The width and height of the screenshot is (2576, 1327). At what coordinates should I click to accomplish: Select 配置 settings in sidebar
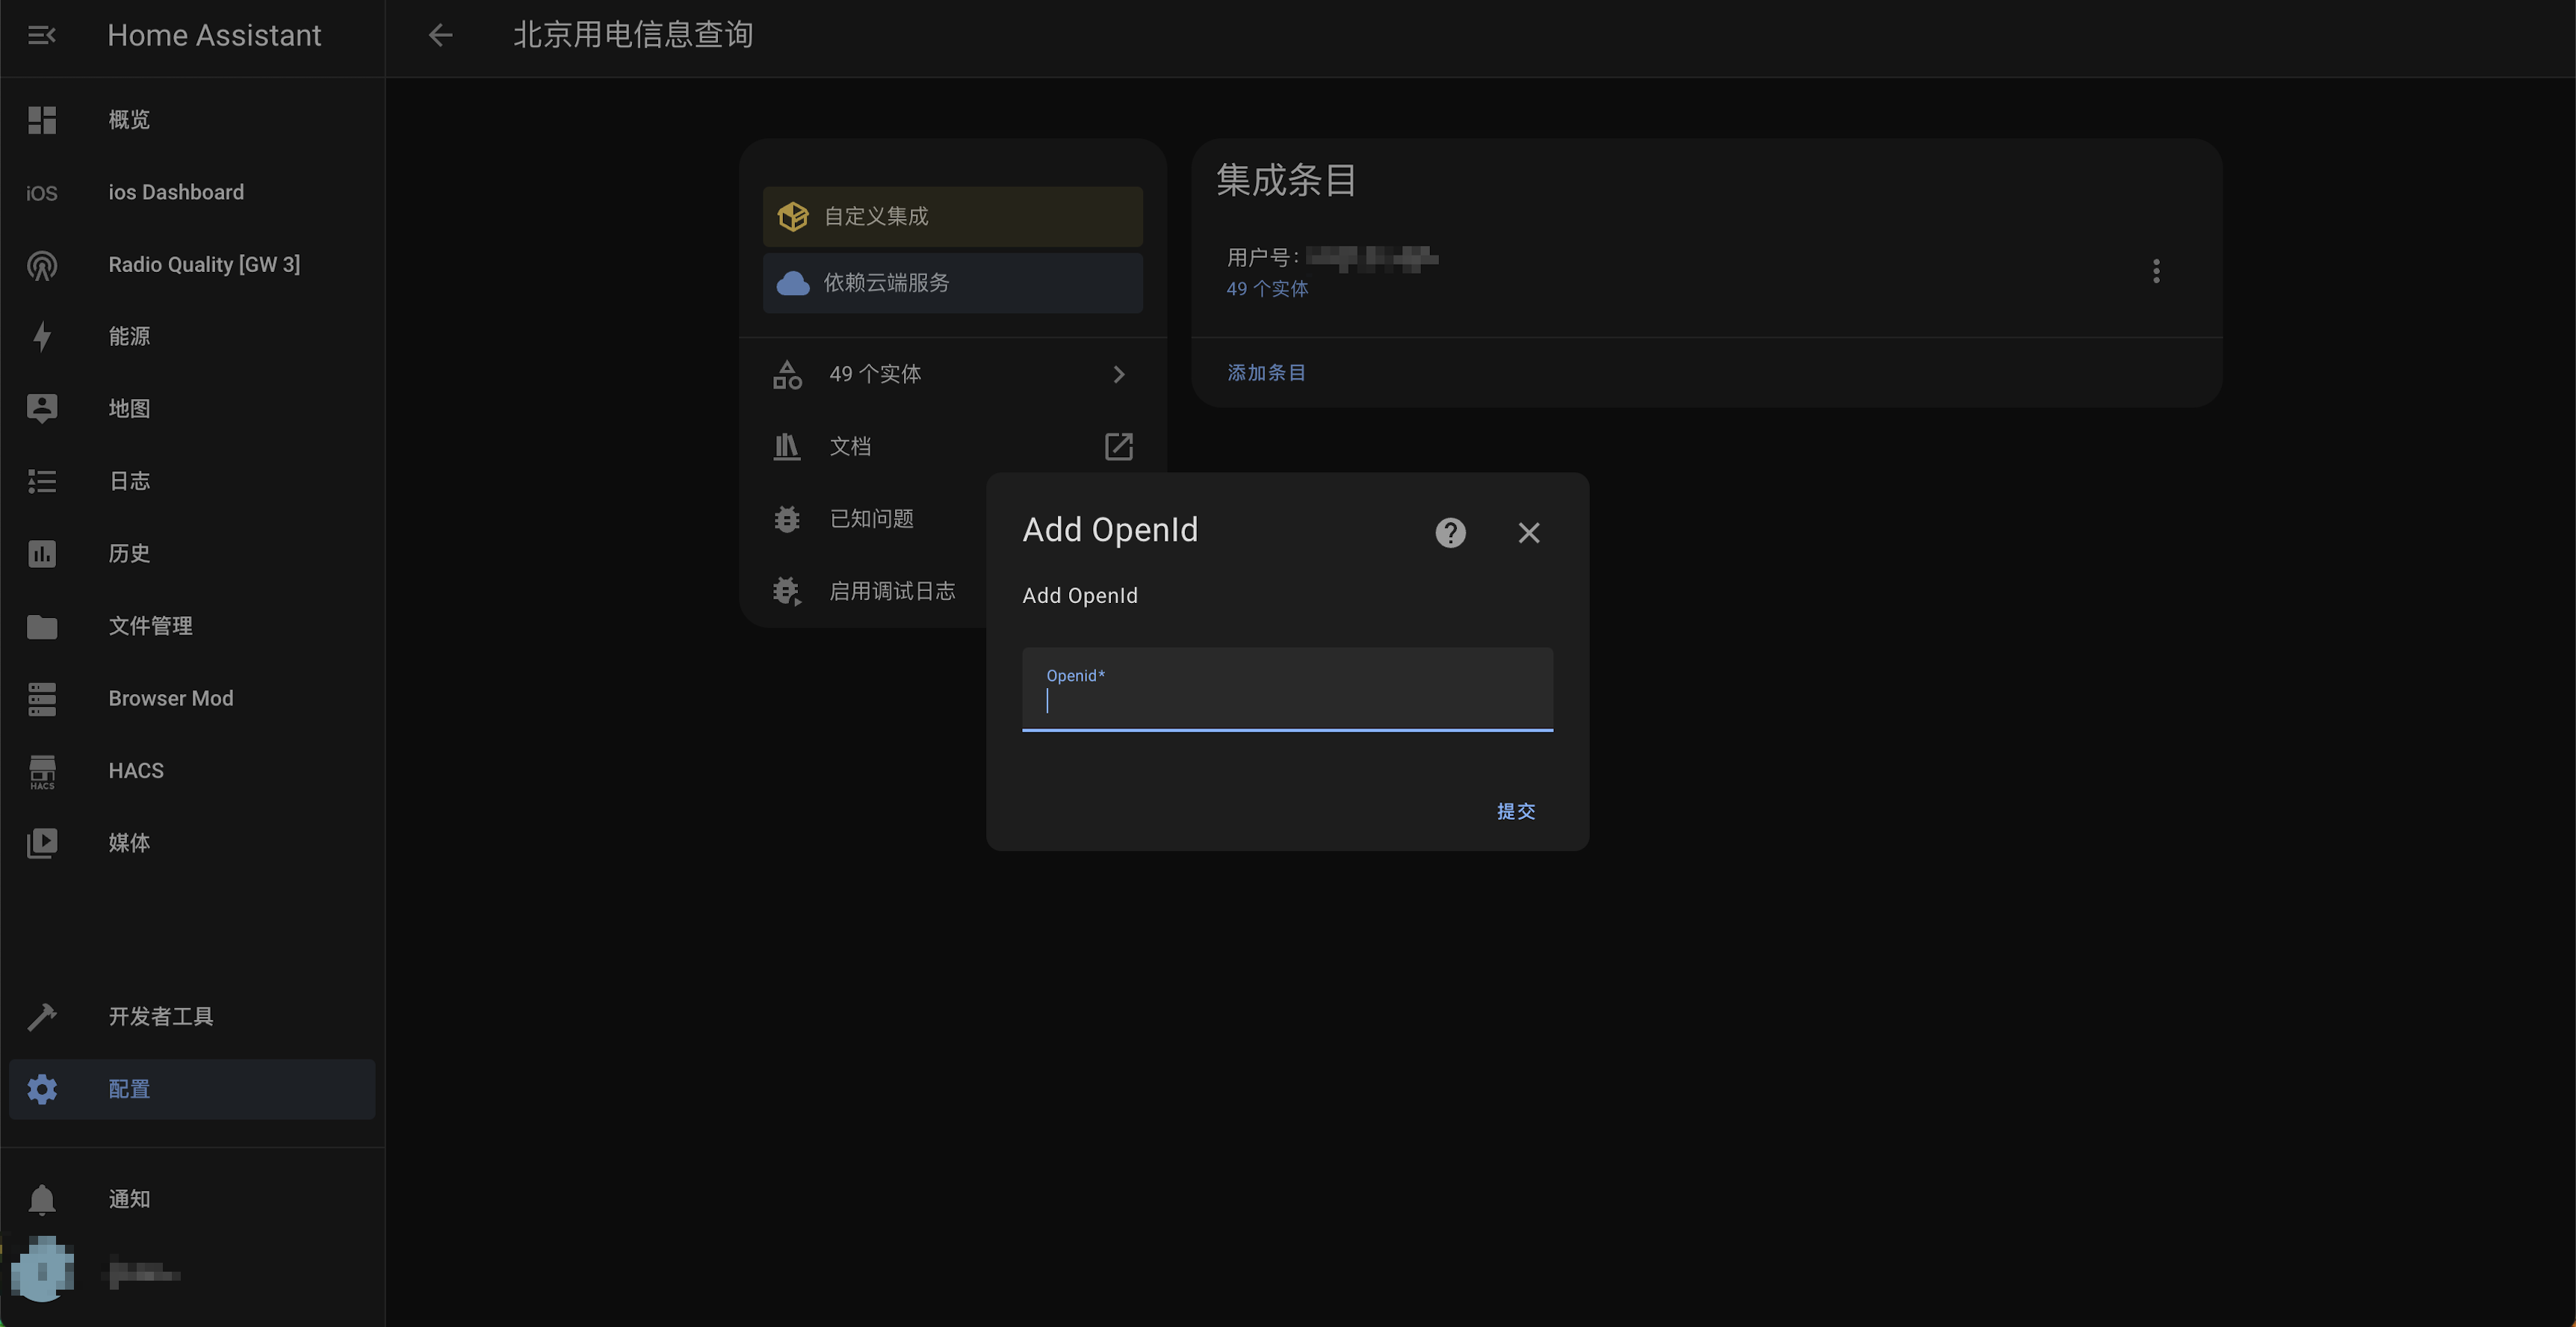tap(129, 1089)
